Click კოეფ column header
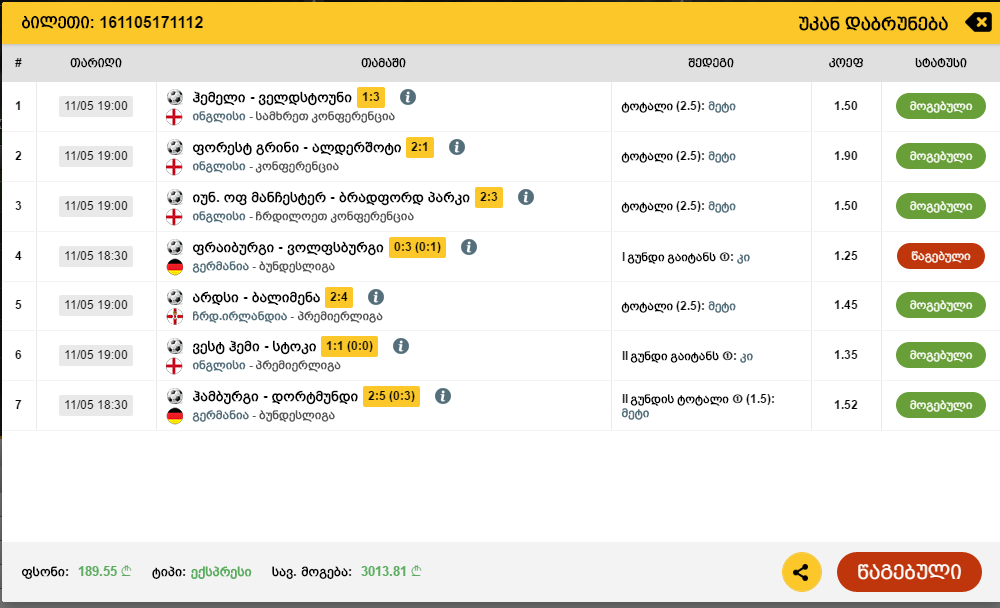Screen dimensions: 1000x608 point(846,63)
